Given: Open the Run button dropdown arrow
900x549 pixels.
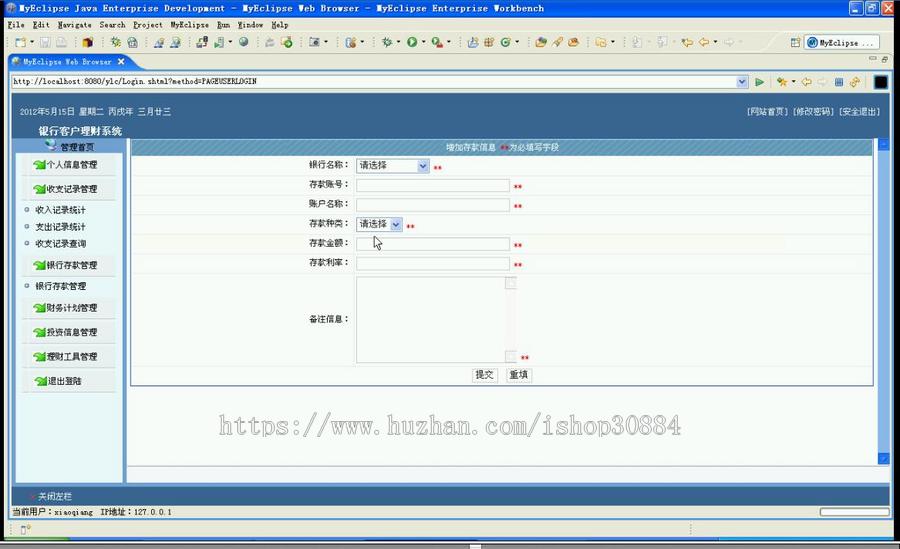Looking at the screenshot, I should coord(424,42).
